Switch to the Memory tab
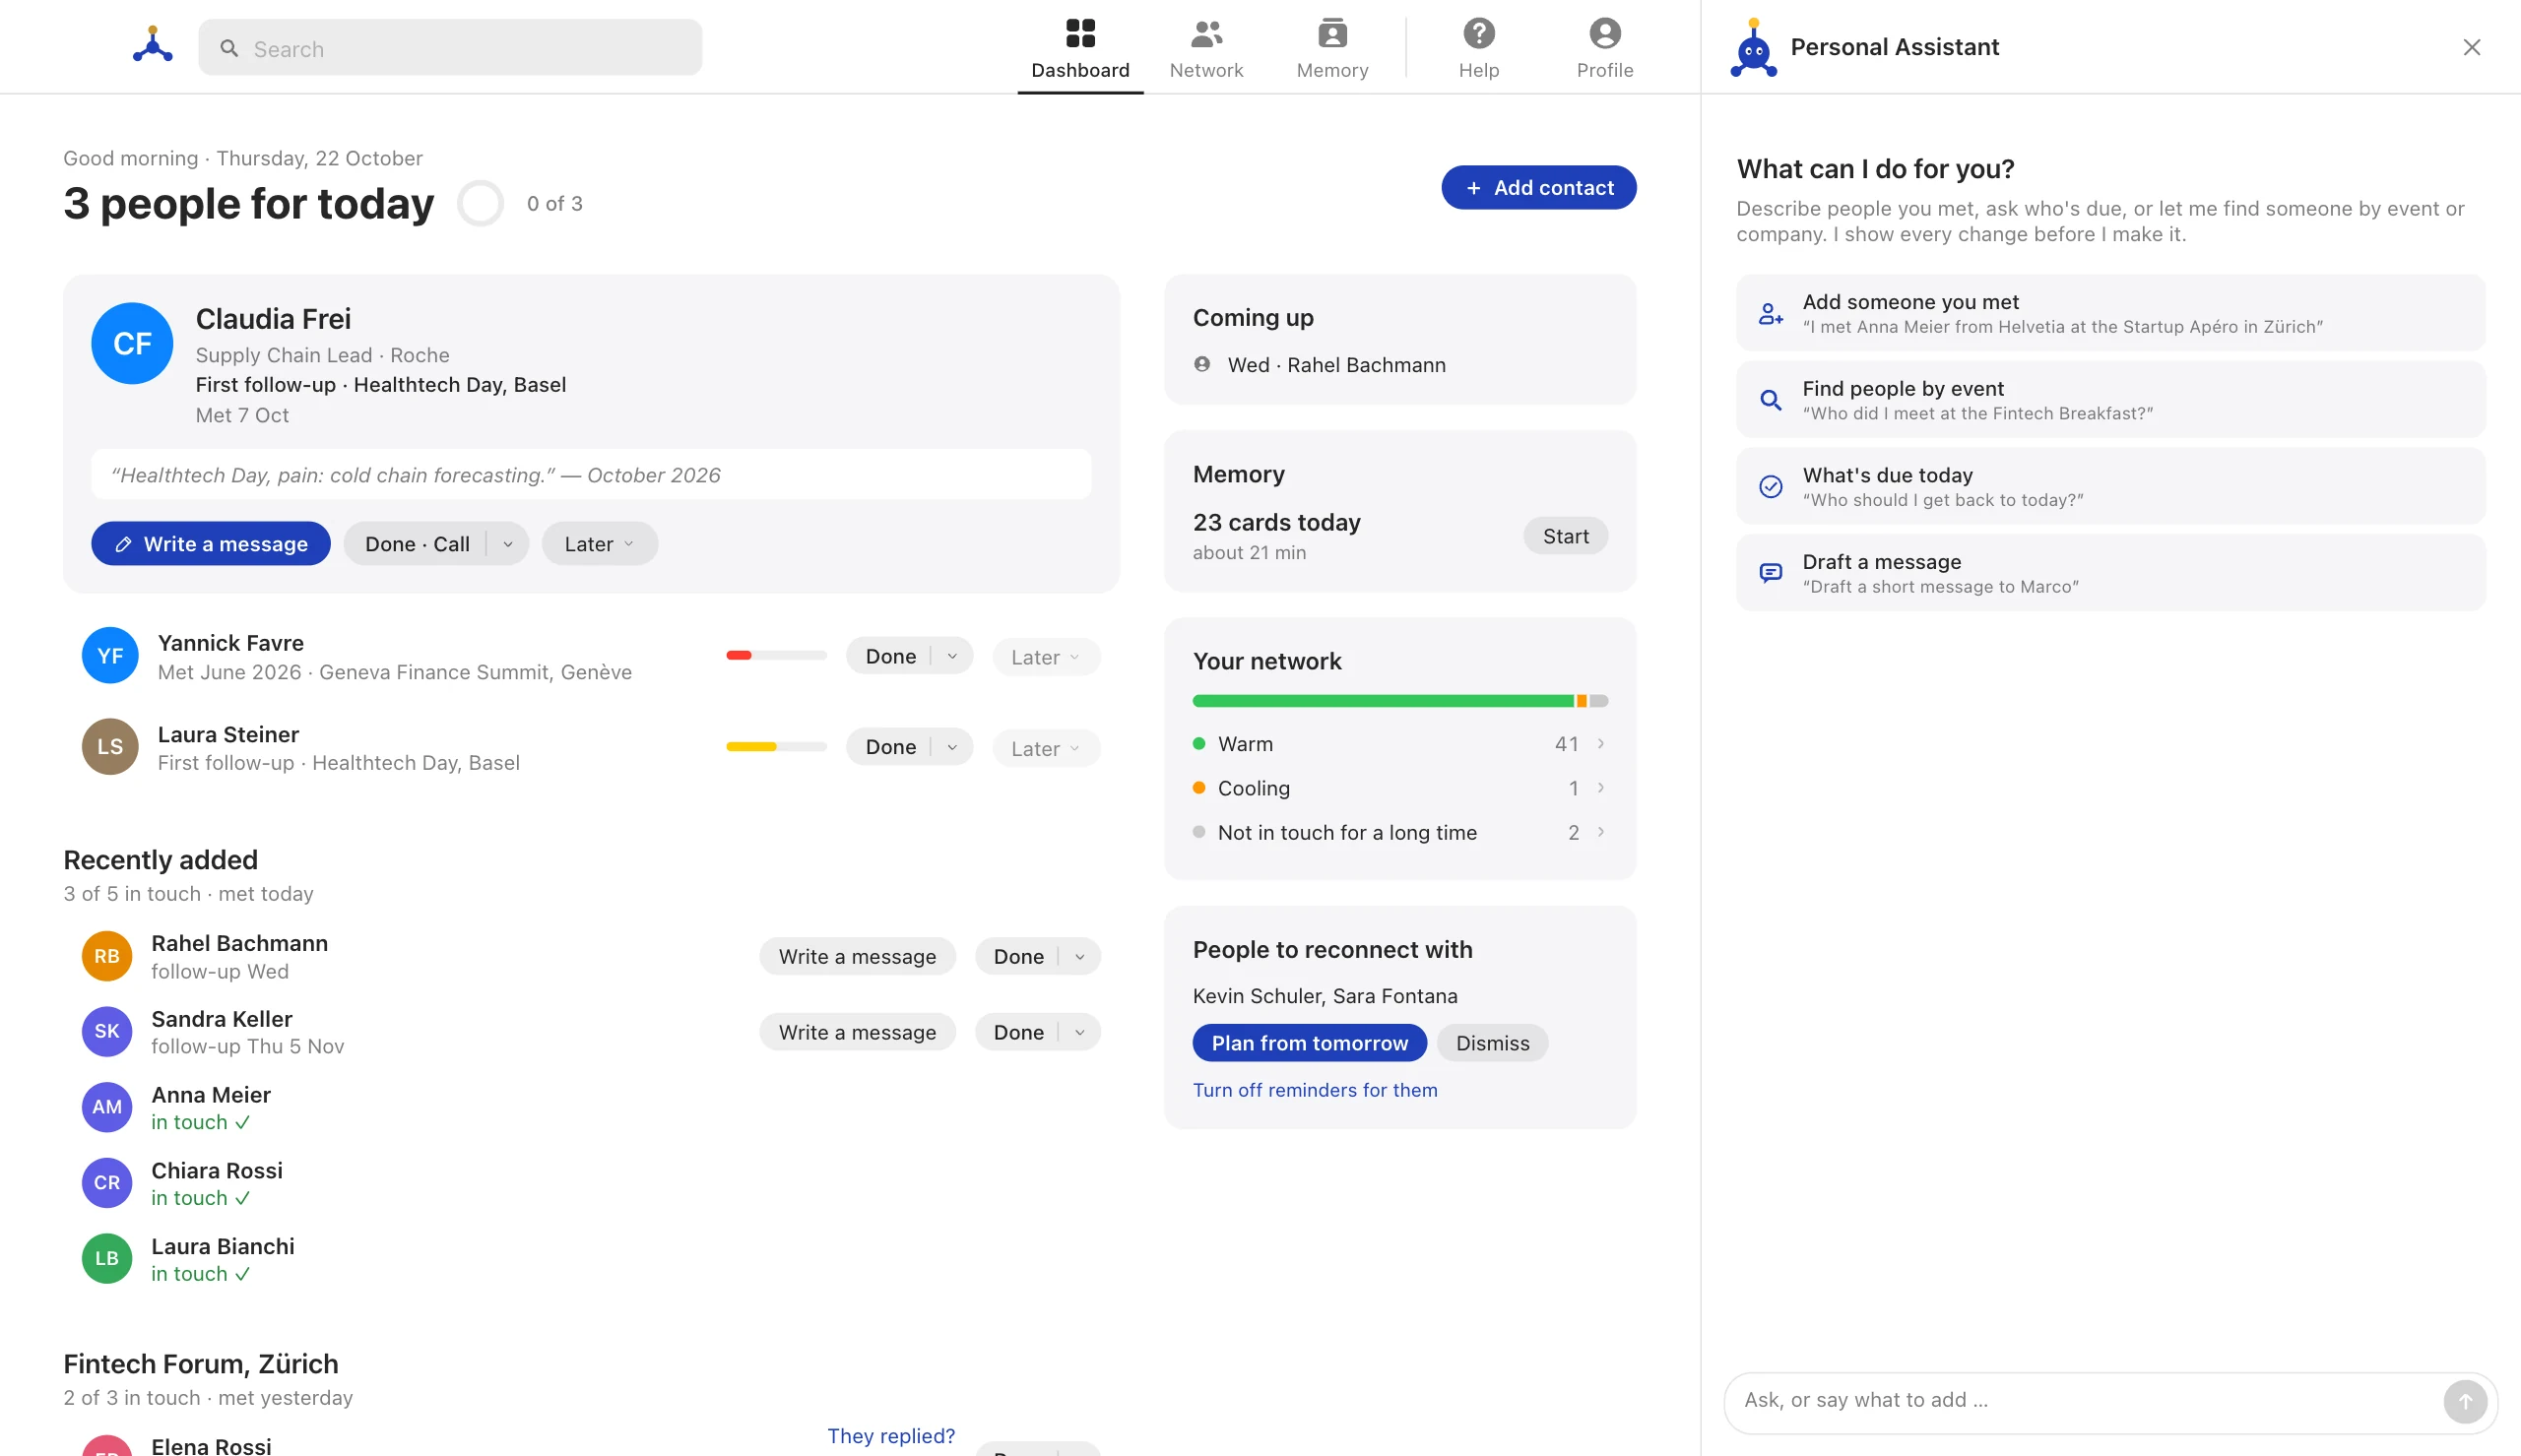The height and width of the screenshot is (1456, 2521). pos(1332,48)
